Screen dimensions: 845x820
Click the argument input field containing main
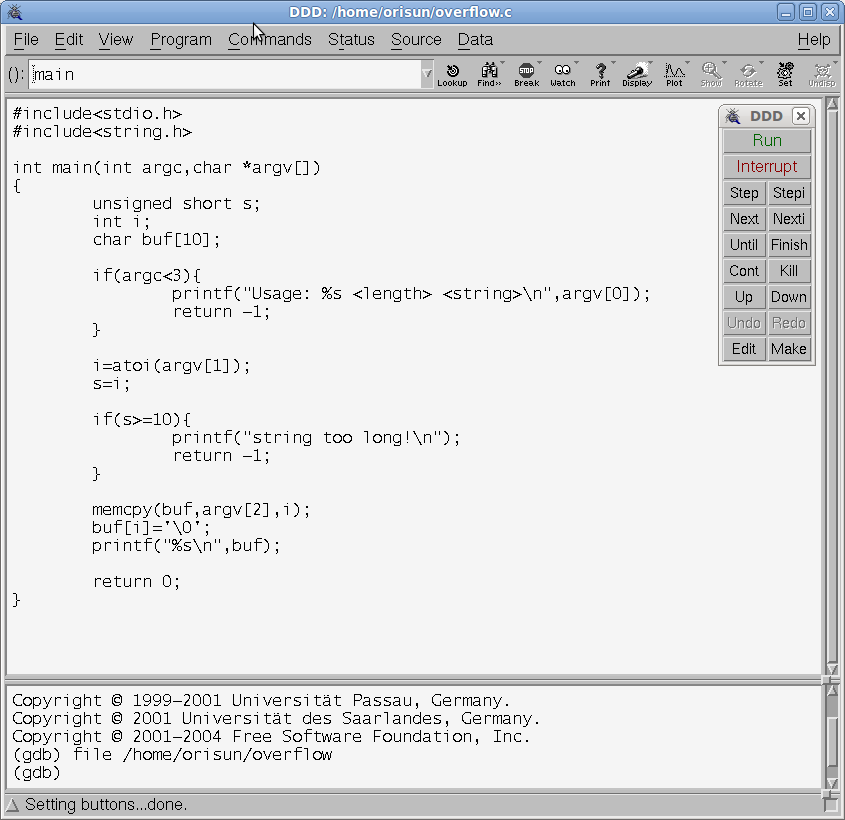point(224,74)
